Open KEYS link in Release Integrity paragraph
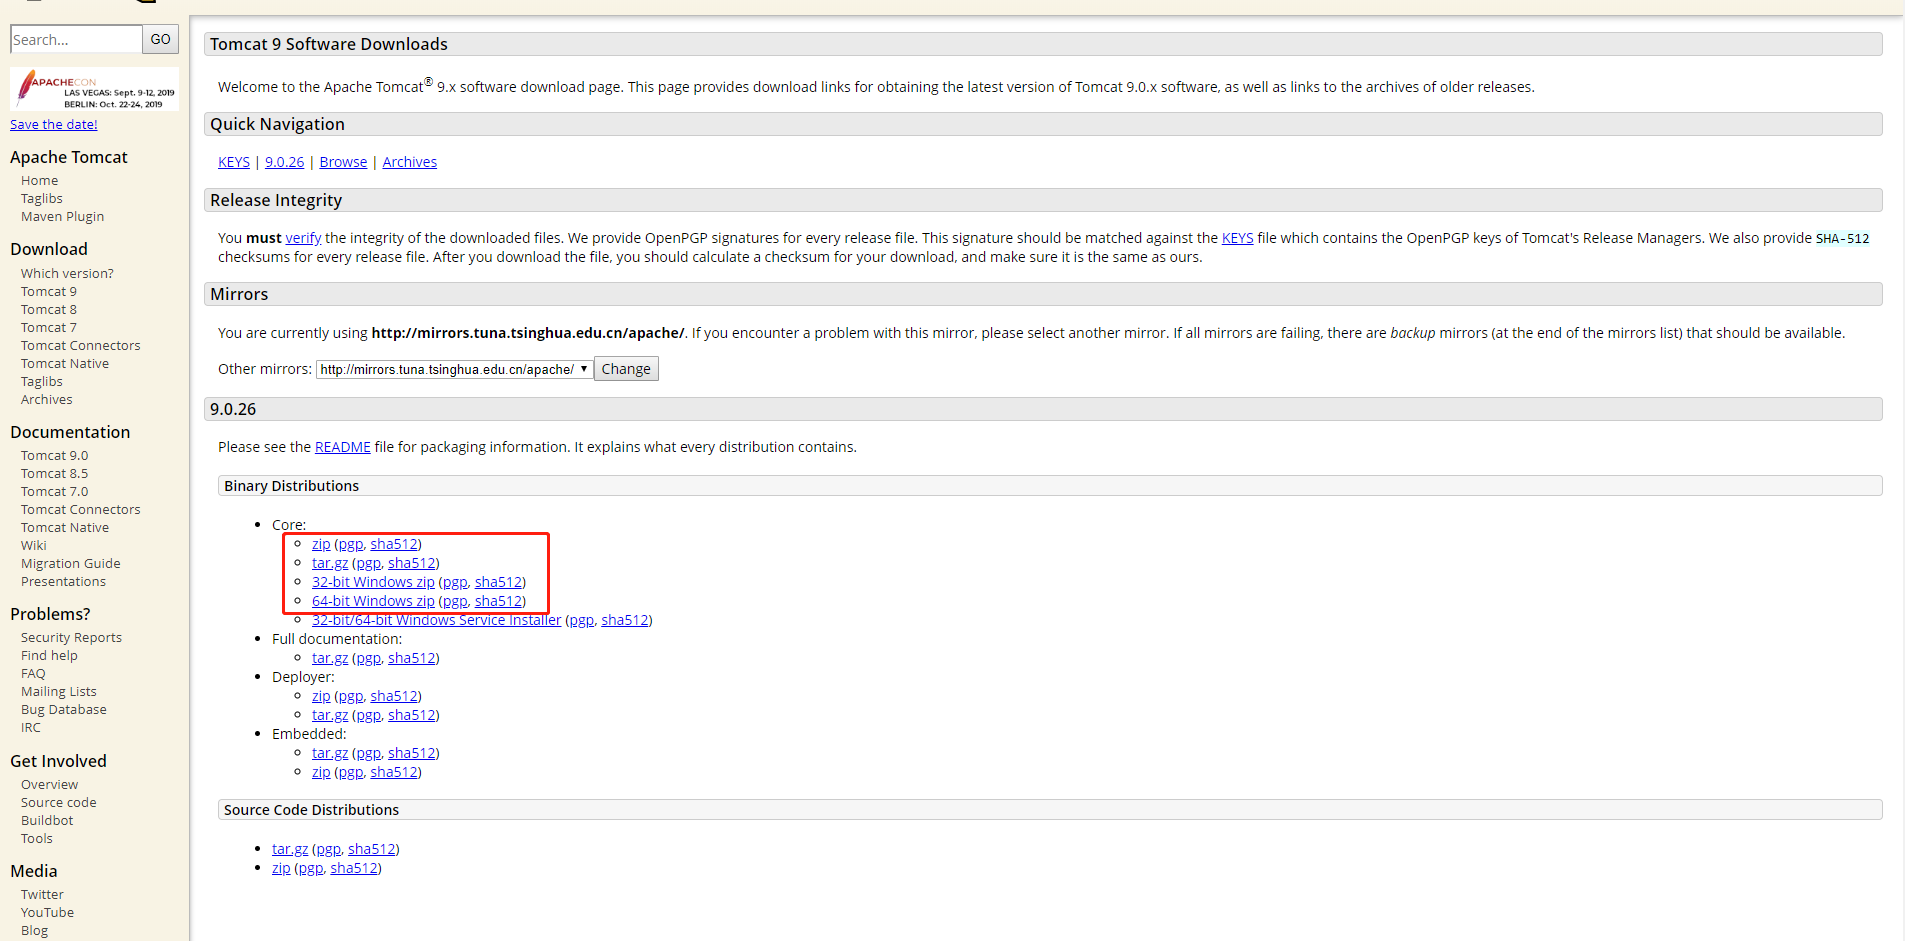The height and width of the screenshot is (941, 1905). [x=1237, y=238]
